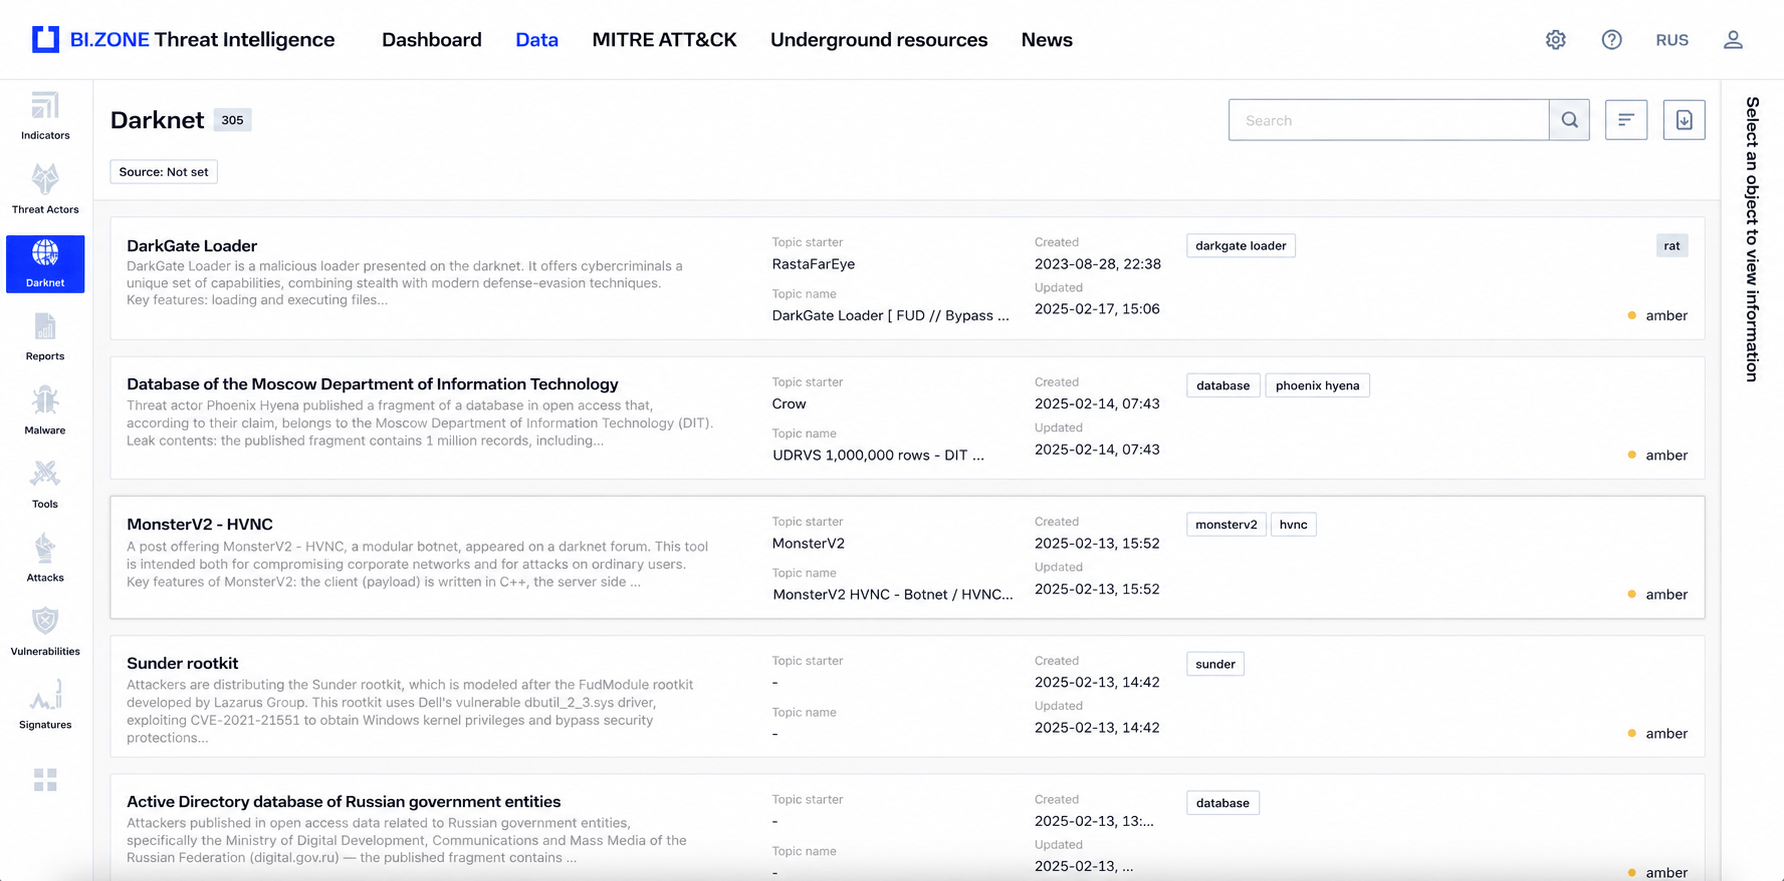Click the grid apps icon in sidebar
This screenshot has width=1784, height=881.
(45, 780)
